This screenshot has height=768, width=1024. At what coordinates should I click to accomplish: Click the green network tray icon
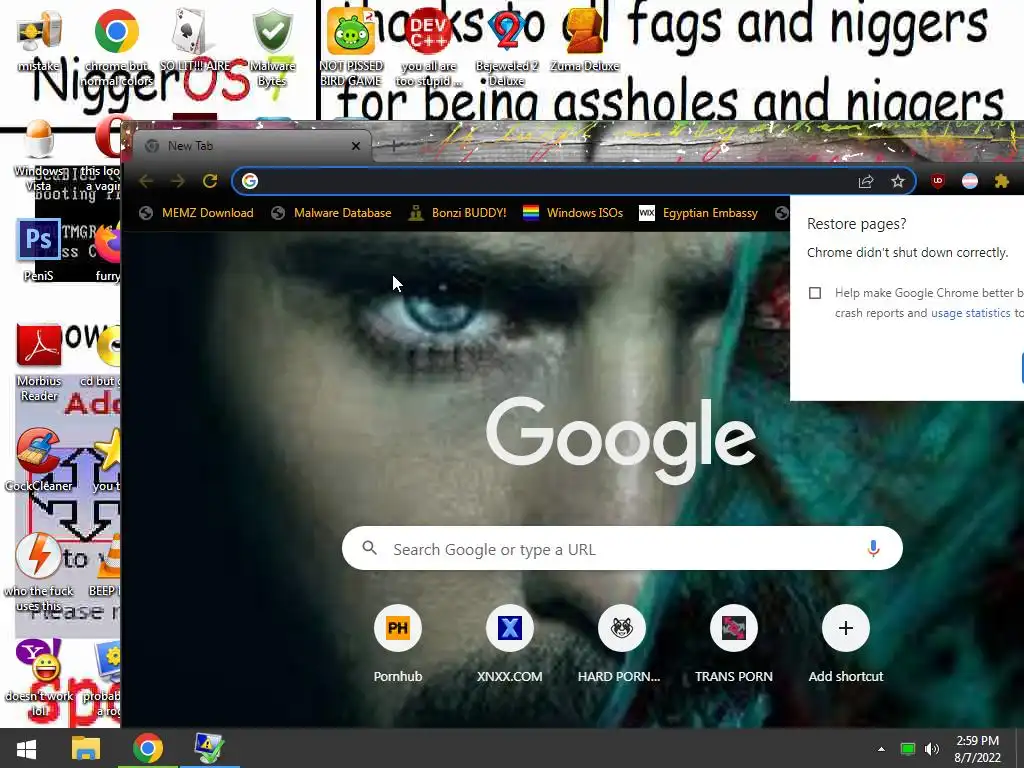click(x=908, y=749)
